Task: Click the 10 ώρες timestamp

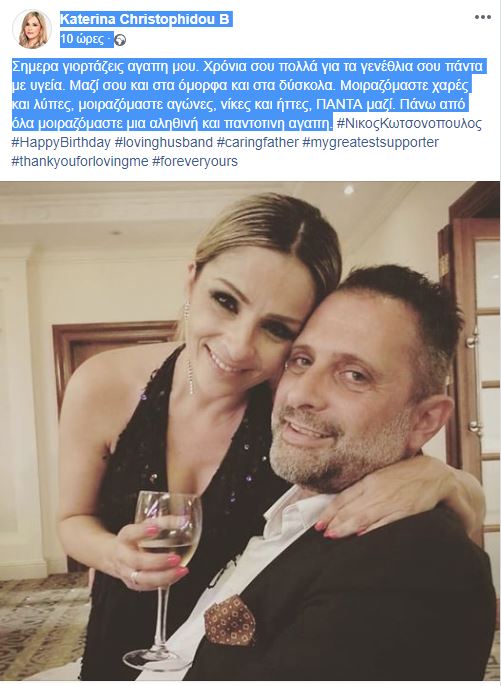Action: click(82, 39)
